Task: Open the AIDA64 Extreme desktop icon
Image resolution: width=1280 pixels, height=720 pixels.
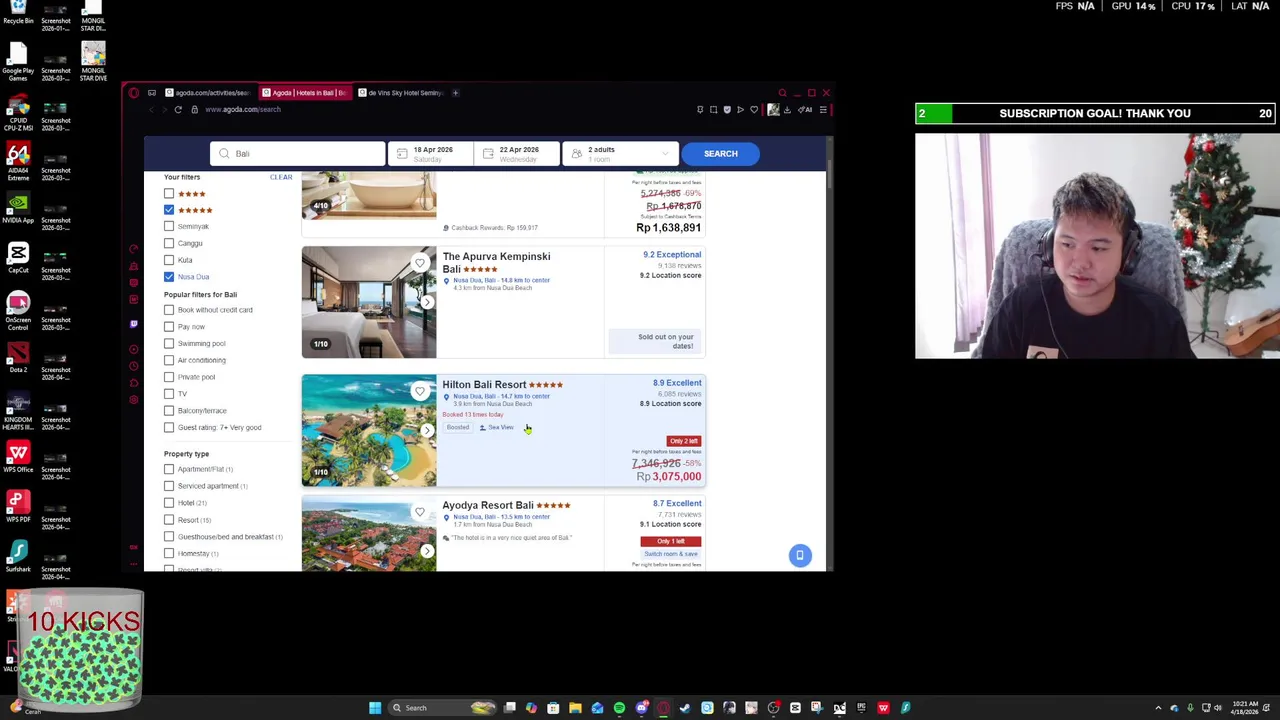Action: click(x=18, y=162)
